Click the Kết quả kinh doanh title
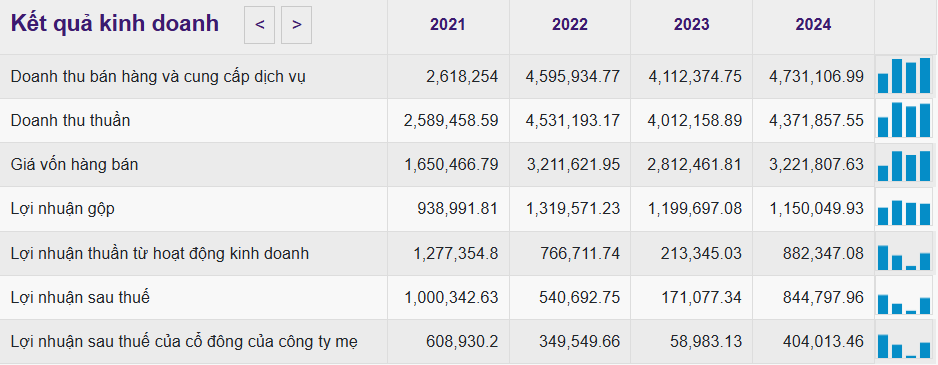This screenshot has width=938, height=365. (x=115, y=23)
